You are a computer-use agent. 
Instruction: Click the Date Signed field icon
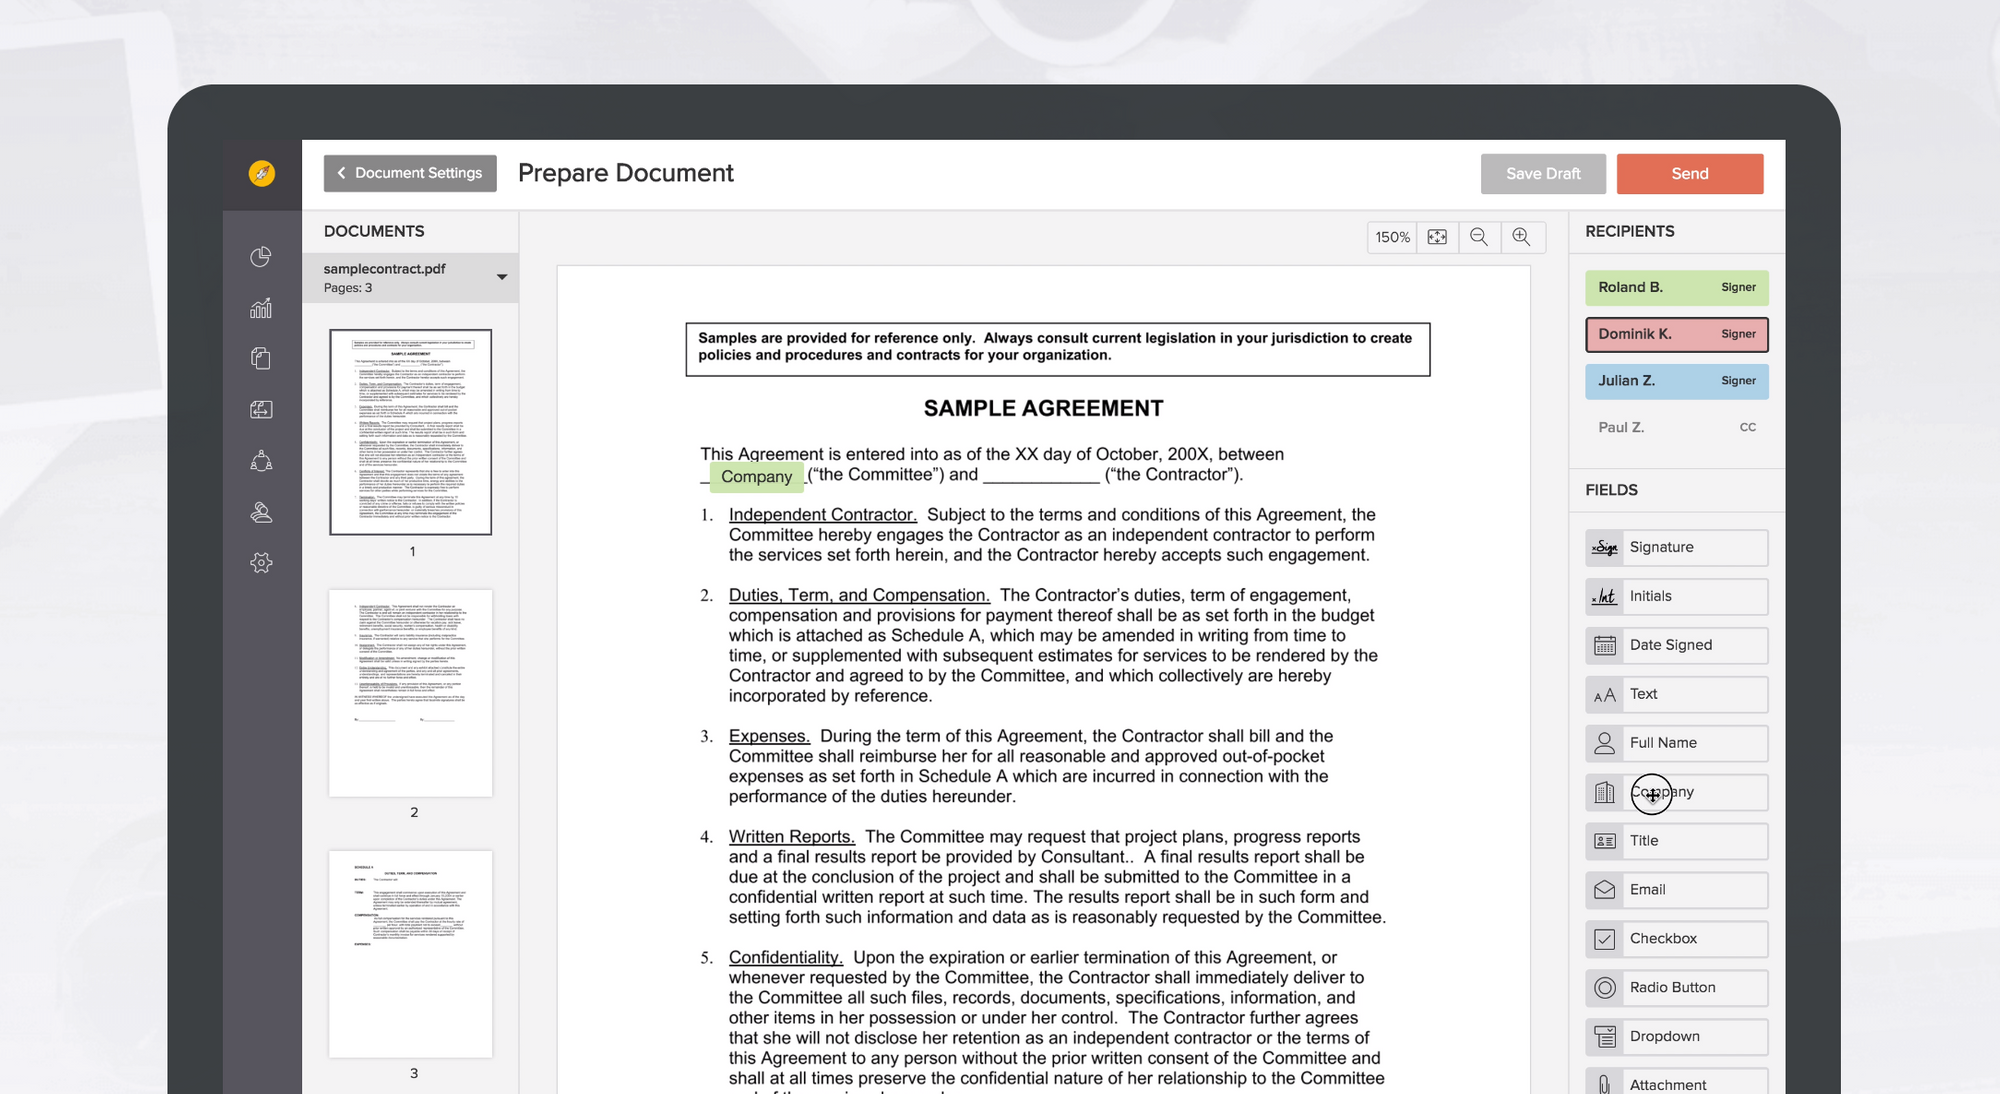click(1604, 644)
